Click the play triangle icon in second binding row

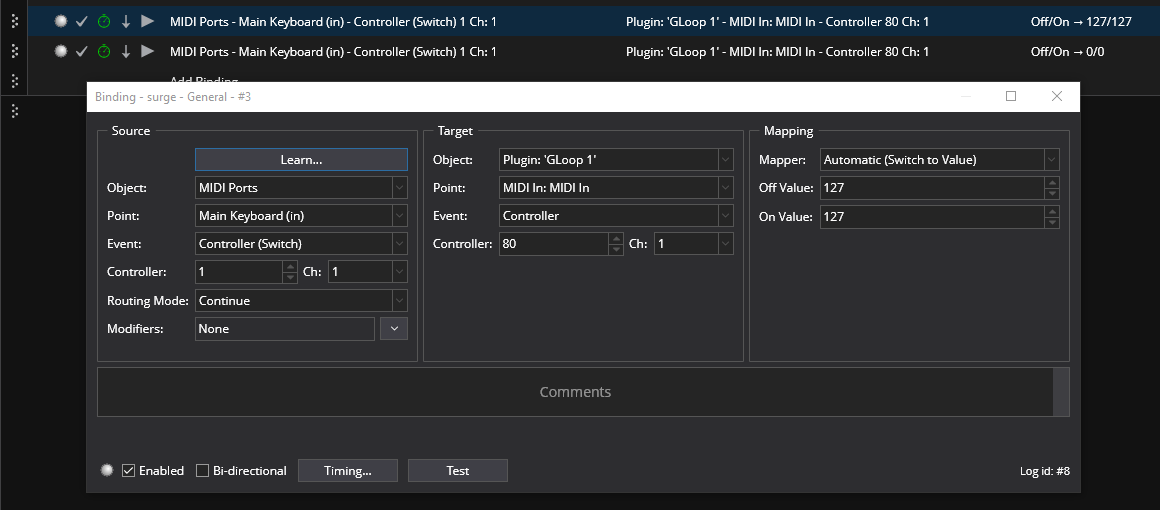tap(148, 51)
